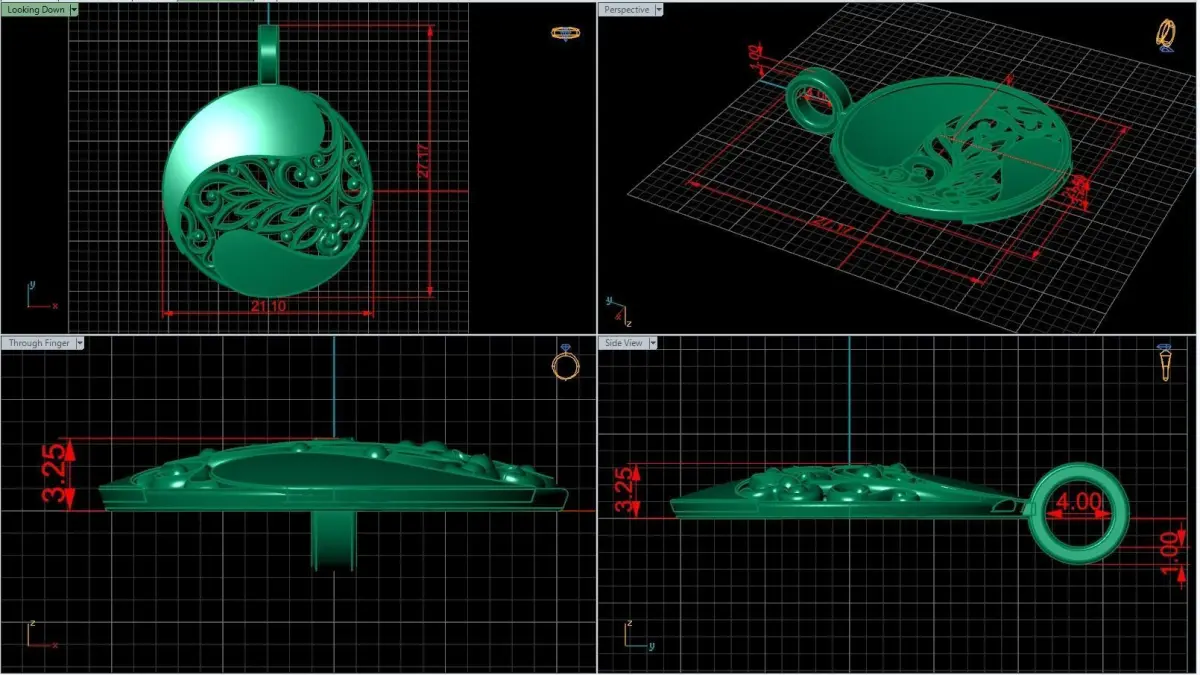Select the pendant disc in Looking Down view
Viewport: 1200px width, 675px height.
(267, 192)
